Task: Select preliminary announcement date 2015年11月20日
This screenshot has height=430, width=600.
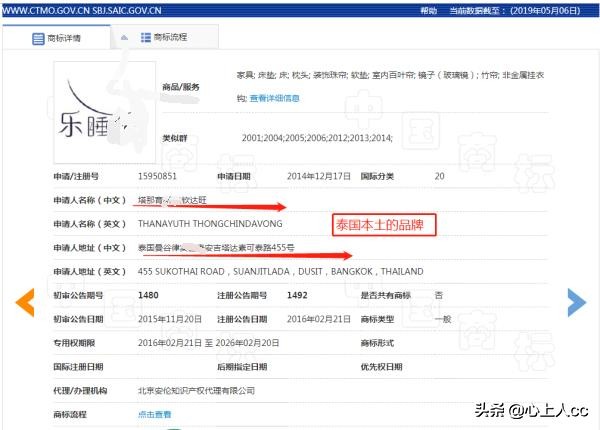Action: (x=170, y=319)
